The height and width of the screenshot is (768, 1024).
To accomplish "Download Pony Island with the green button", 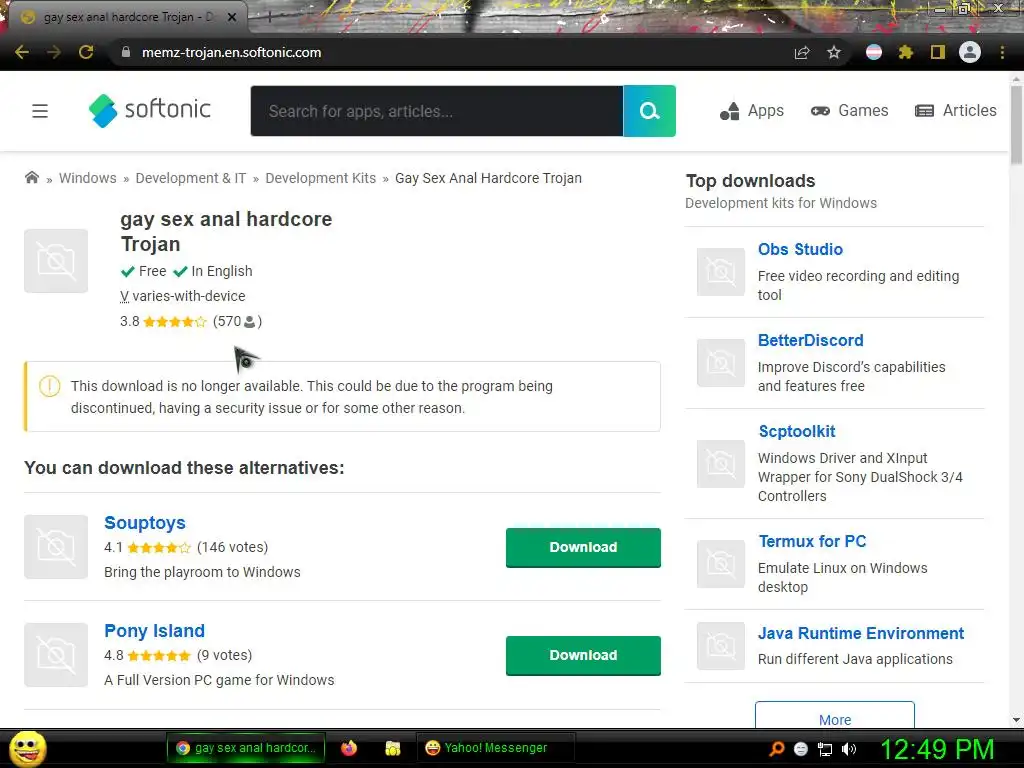I will pos(583,655).
